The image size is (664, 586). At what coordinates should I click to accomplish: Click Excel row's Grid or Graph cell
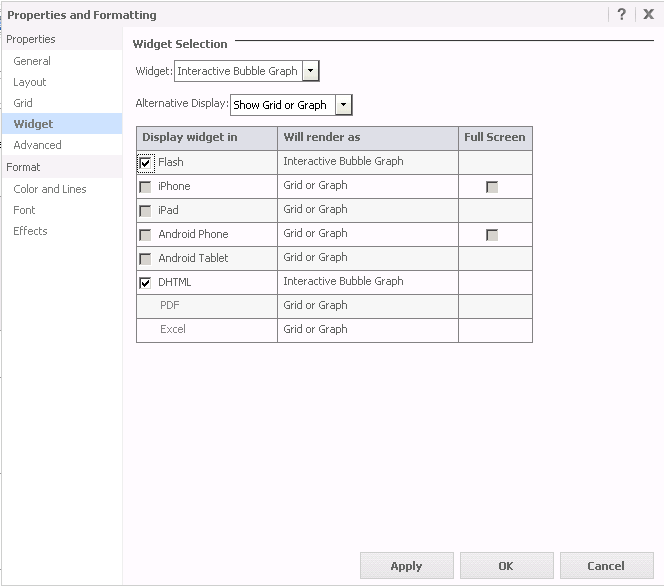(x=368, y=330)
